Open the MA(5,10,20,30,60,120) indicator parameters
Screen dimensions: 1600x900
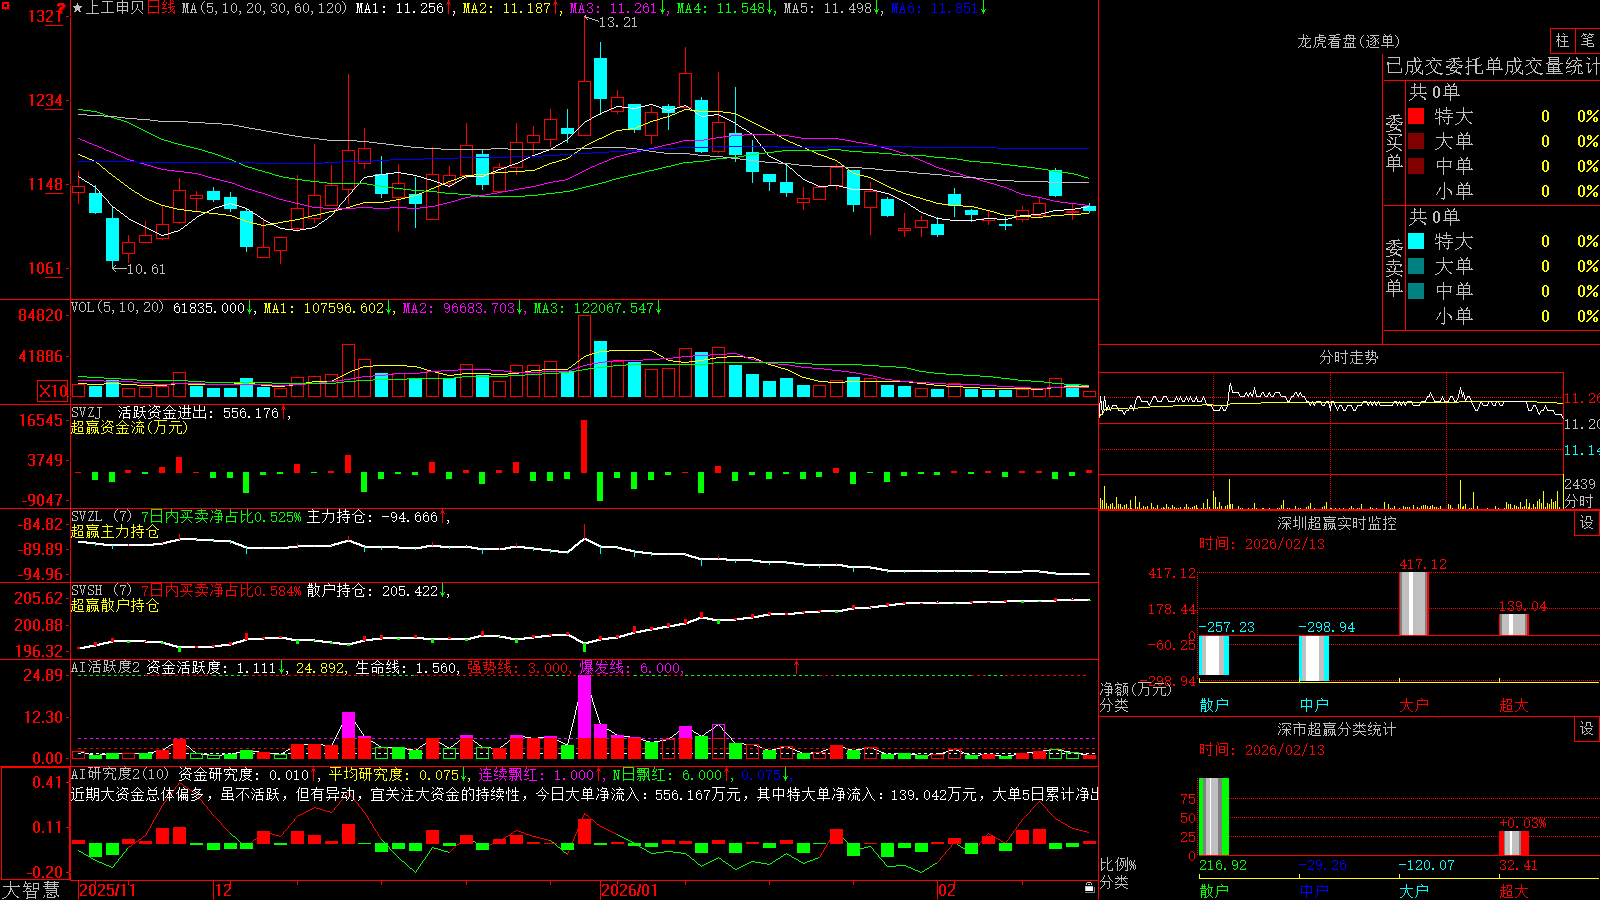click(264, 8)
